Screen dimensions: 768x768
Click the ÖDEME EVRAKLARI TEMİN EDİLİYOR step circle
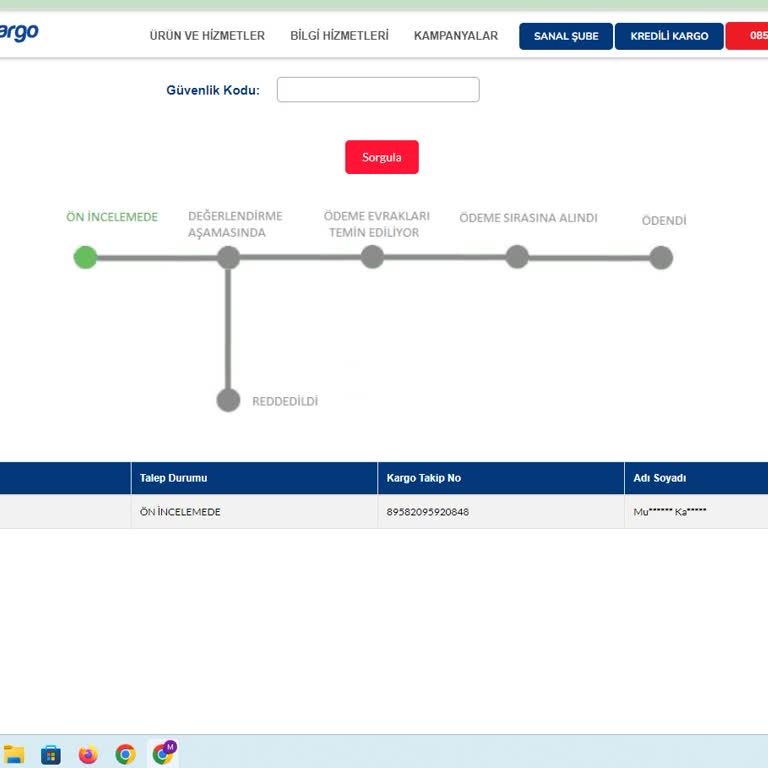tap(372, 257)
